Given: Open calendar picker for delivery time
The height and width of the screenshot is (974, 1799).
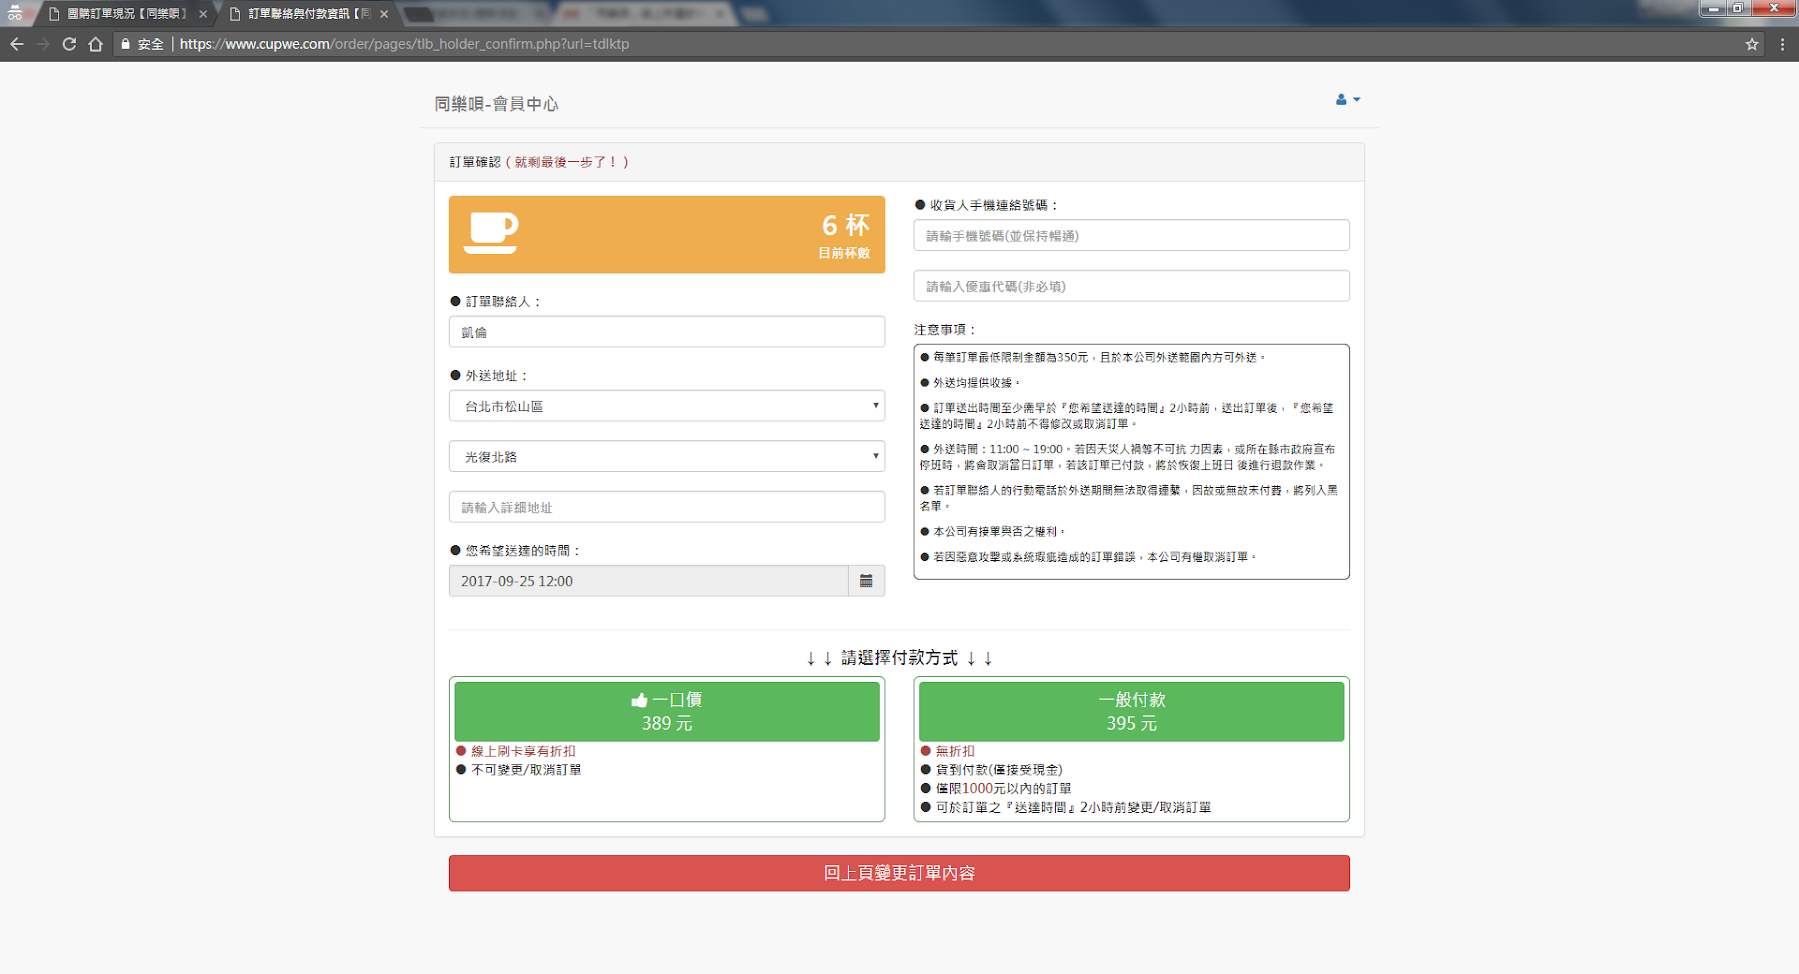Looking at the screenshot, I should click(866, 581).
